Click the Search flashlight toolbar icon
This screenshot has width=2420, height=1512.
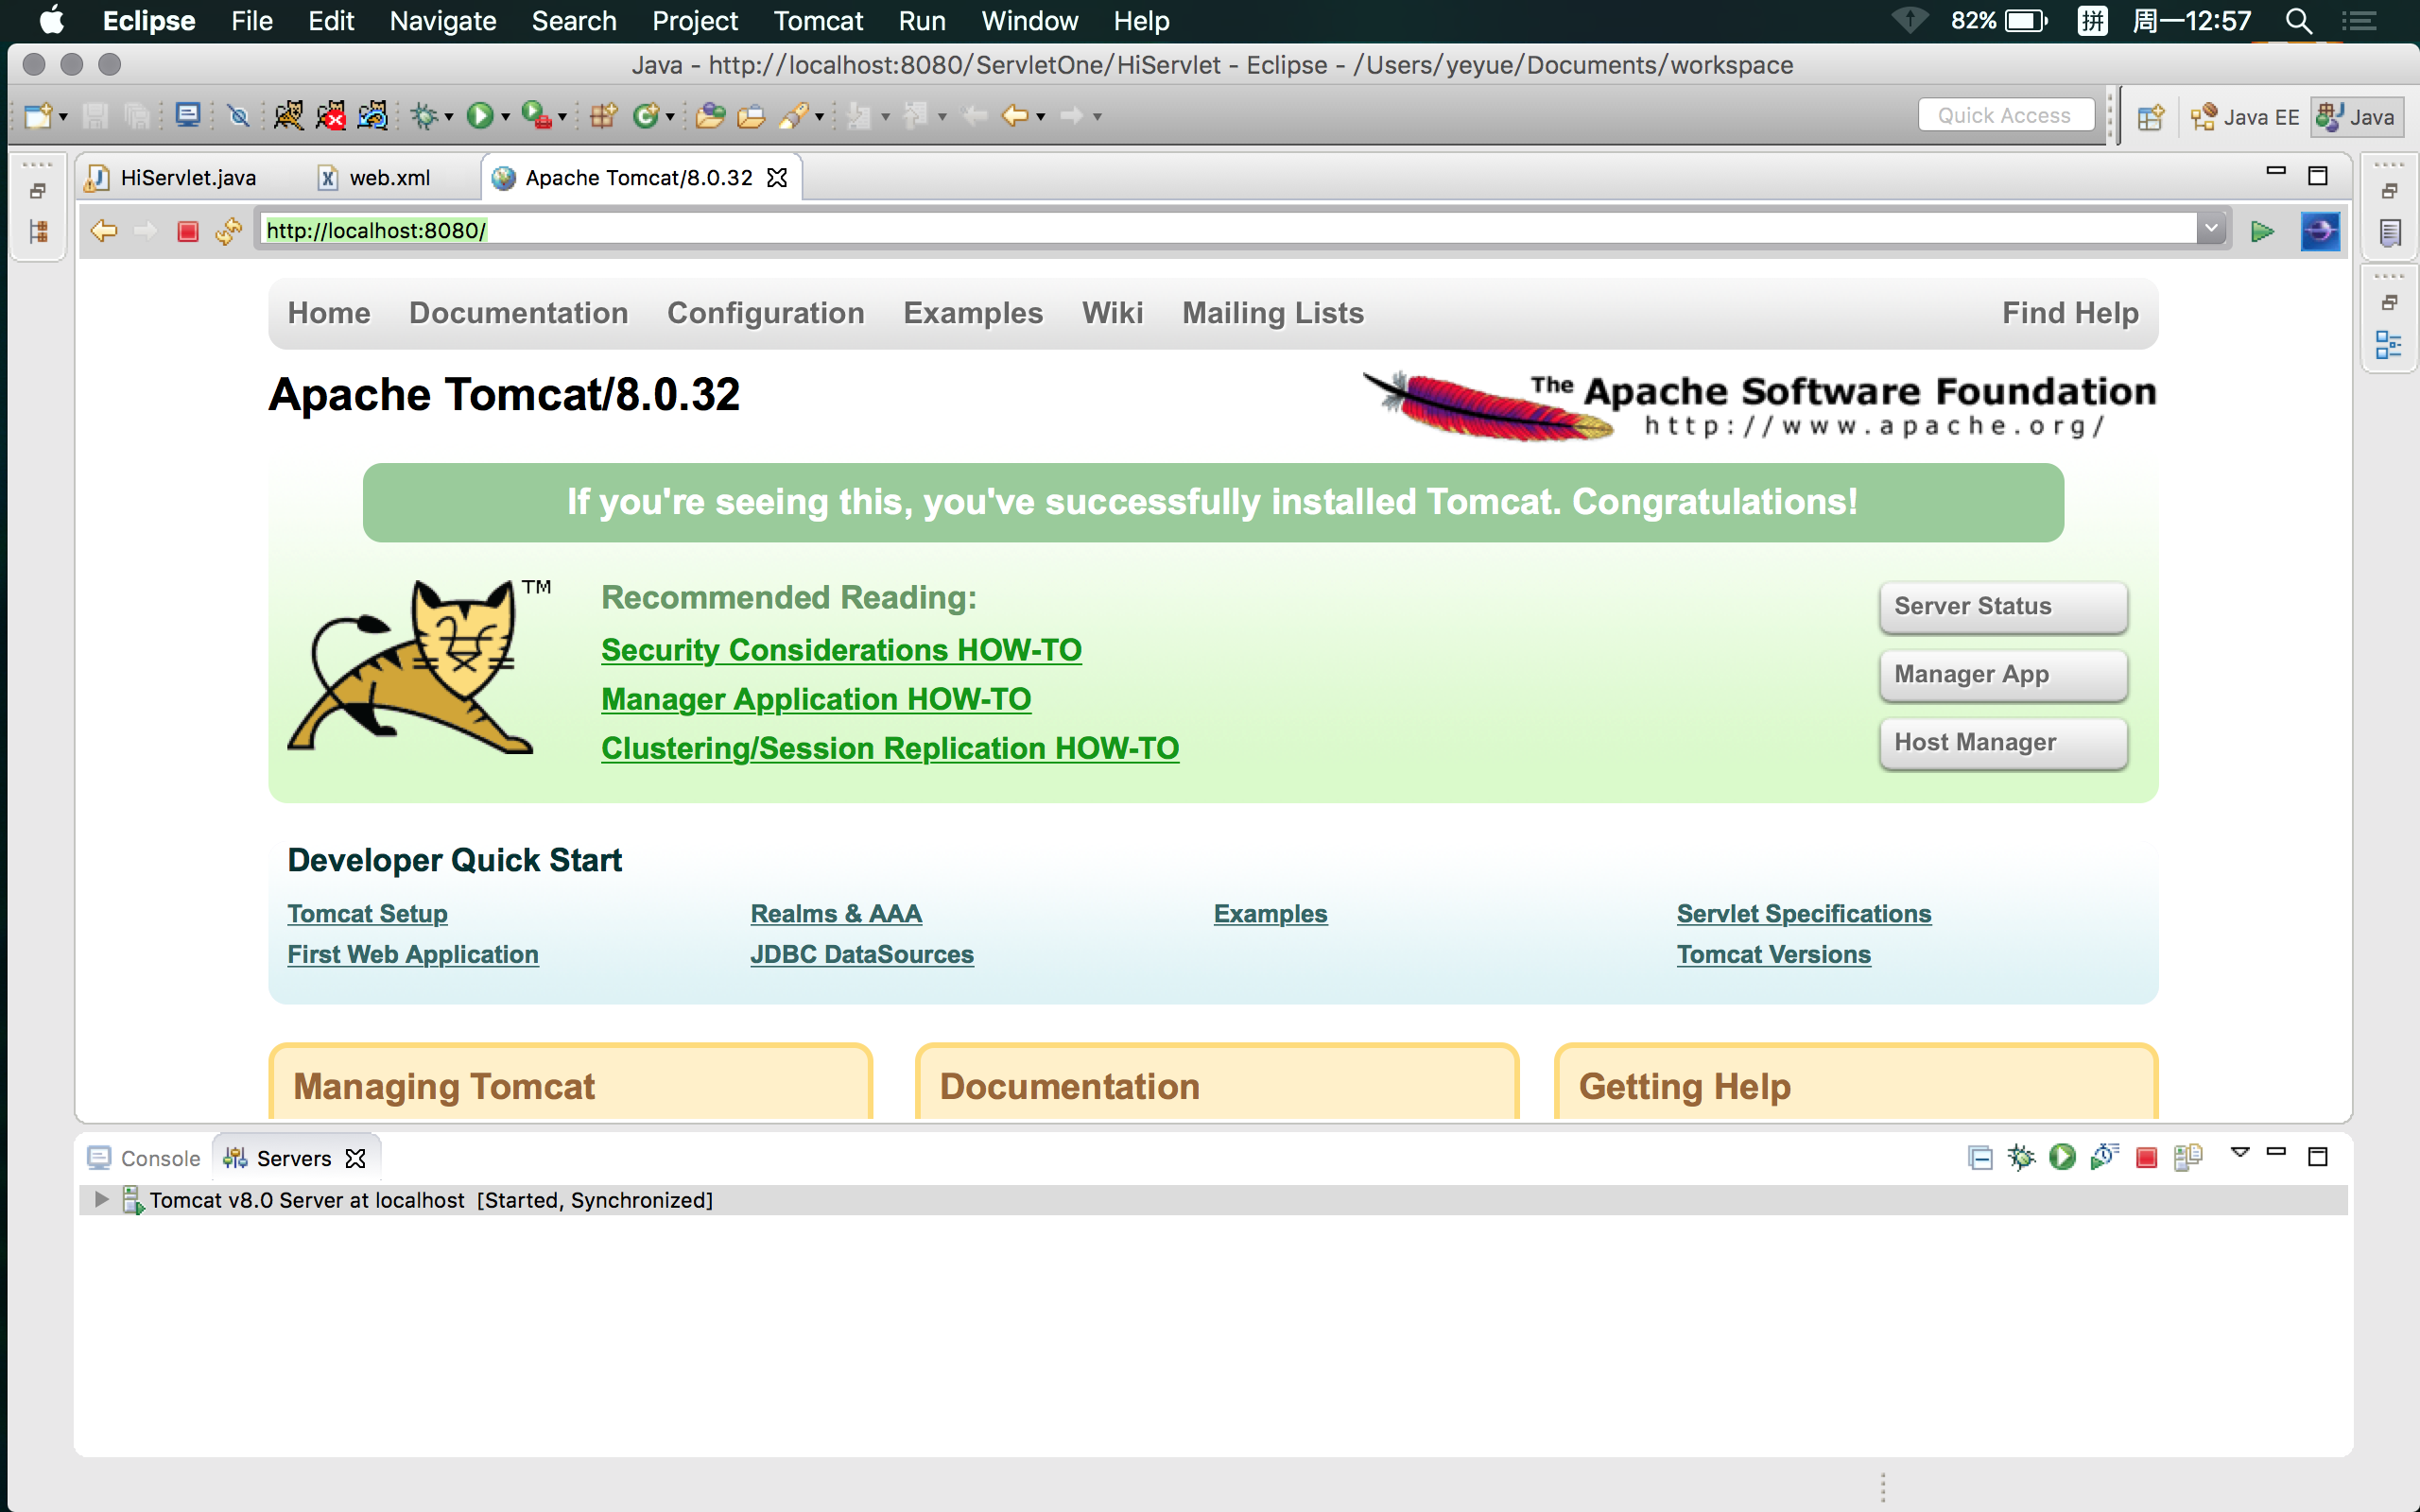795,116
